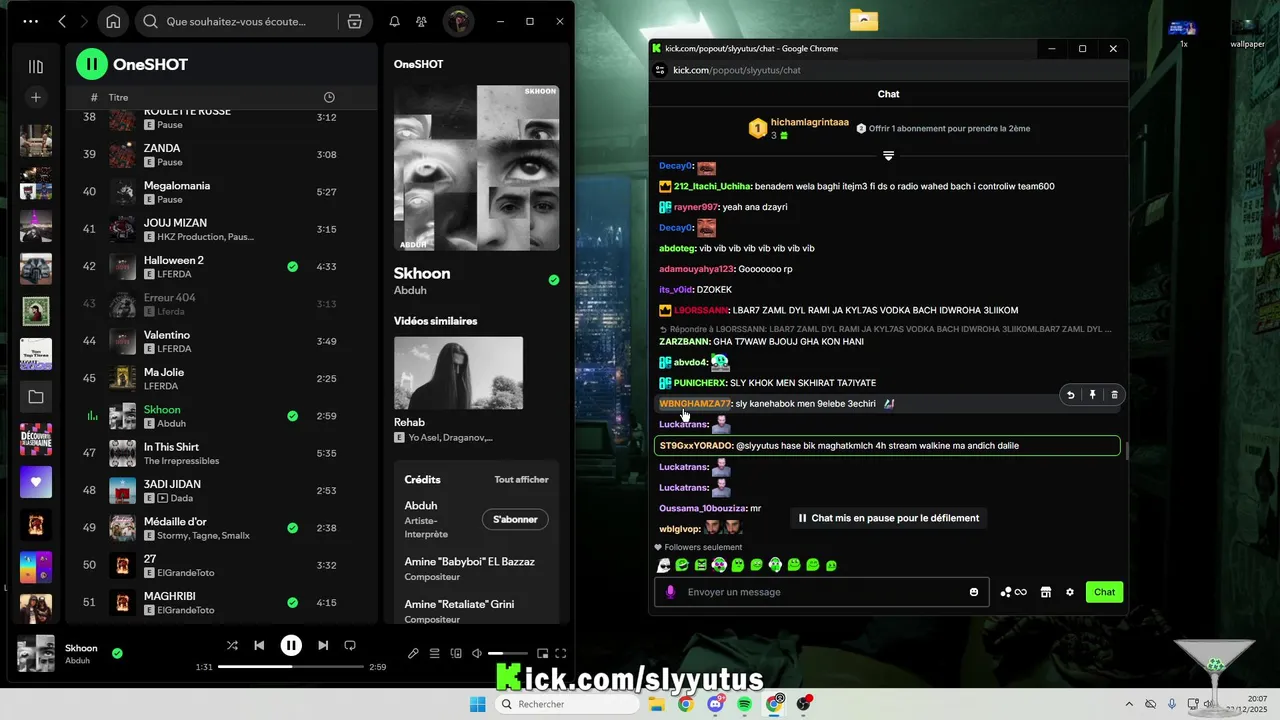Toggle repeat mode in Spotify
The width and height of the screenshot is (1280, 720).
pos(350,646)
